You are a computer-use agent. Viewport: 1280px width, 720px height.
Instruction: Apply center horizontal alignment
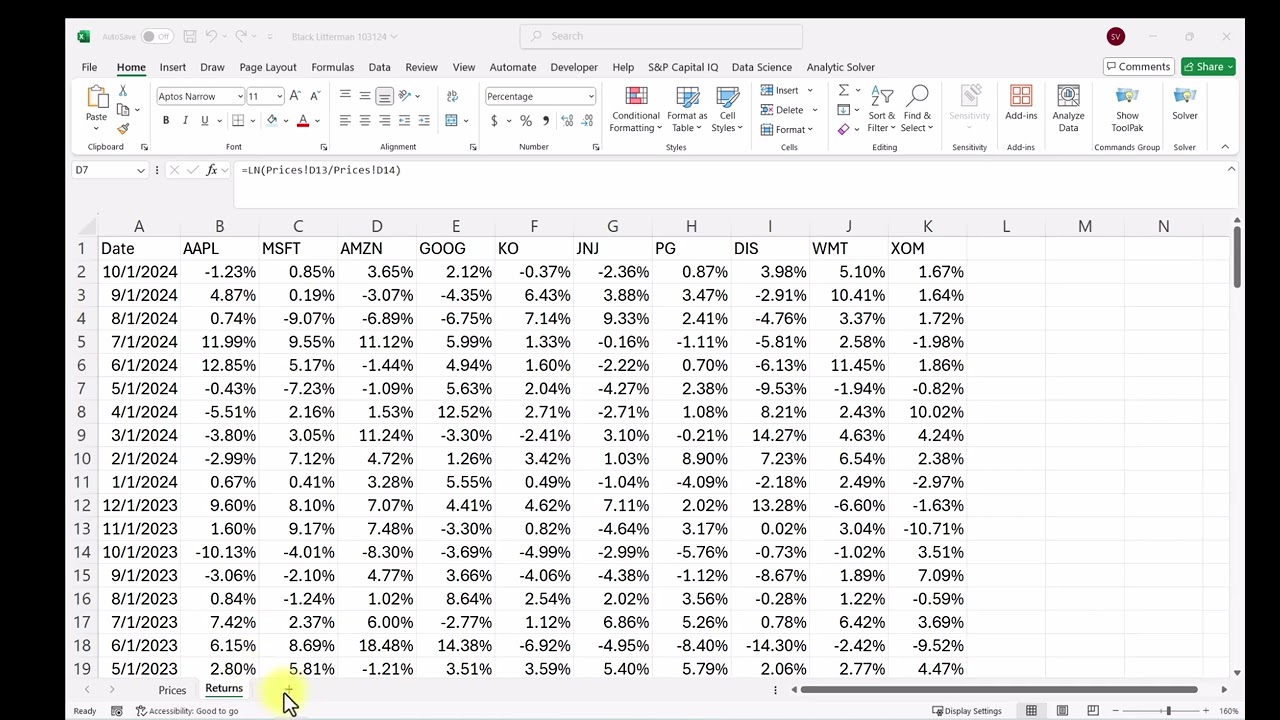[x=365, y=121]
